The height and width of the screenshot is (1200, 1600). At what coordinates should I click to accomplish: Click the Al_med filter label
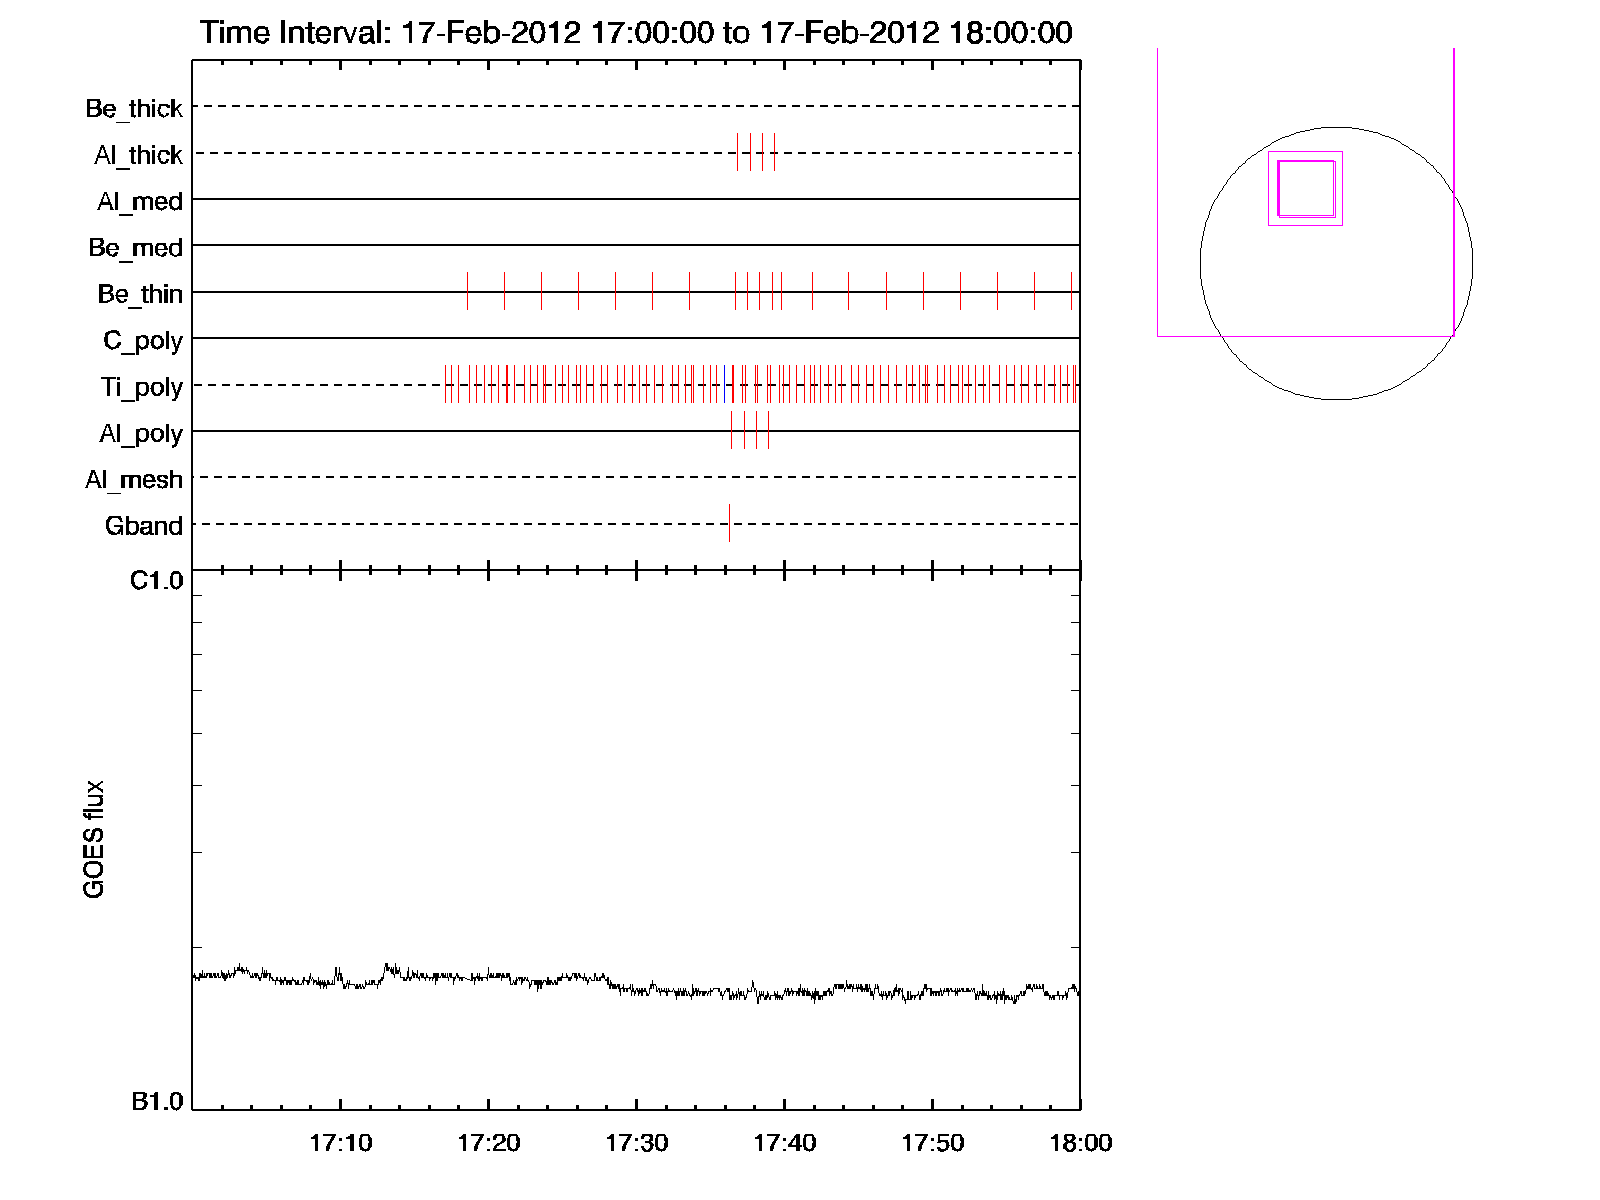(139, 201)
